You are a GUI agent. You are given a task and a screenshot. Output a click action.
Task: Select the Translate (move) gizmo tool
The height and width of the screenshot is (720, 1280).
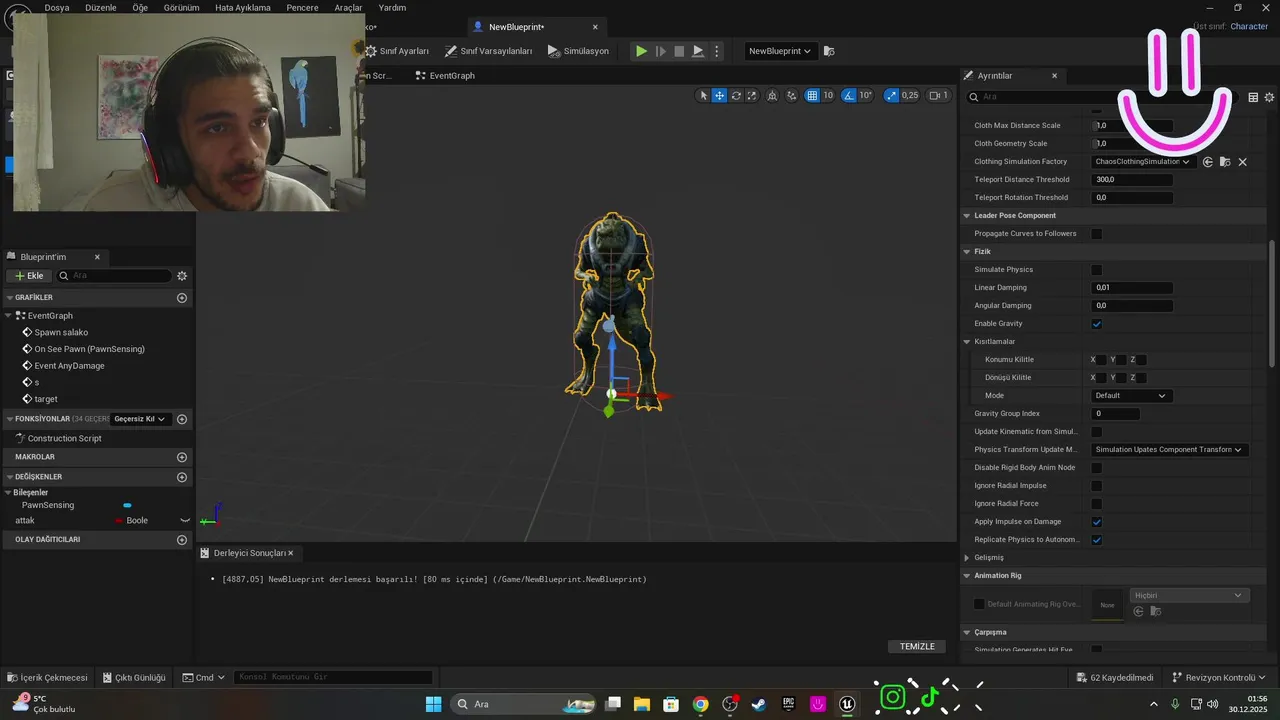click(719, 95)
